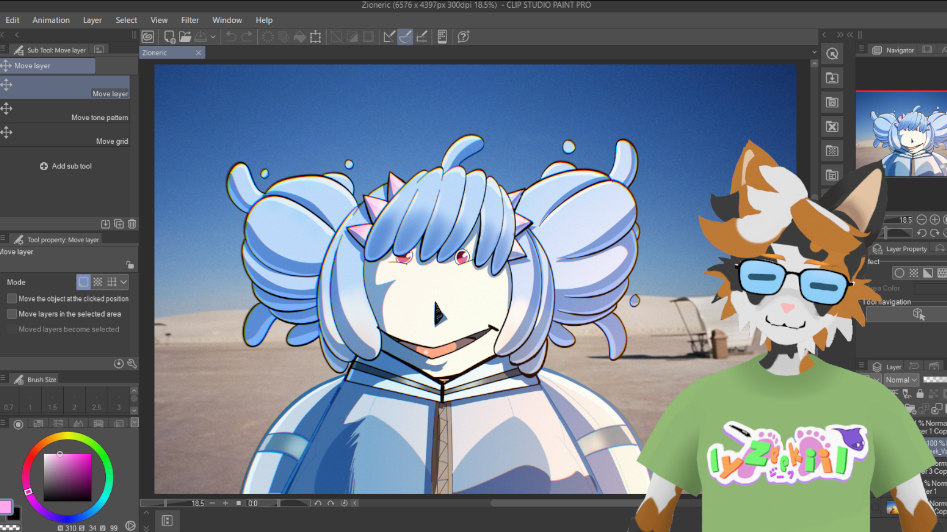Viewport: 947px width, 532px height.
Task: Open the Filter menu
Action: pos(190,20)
